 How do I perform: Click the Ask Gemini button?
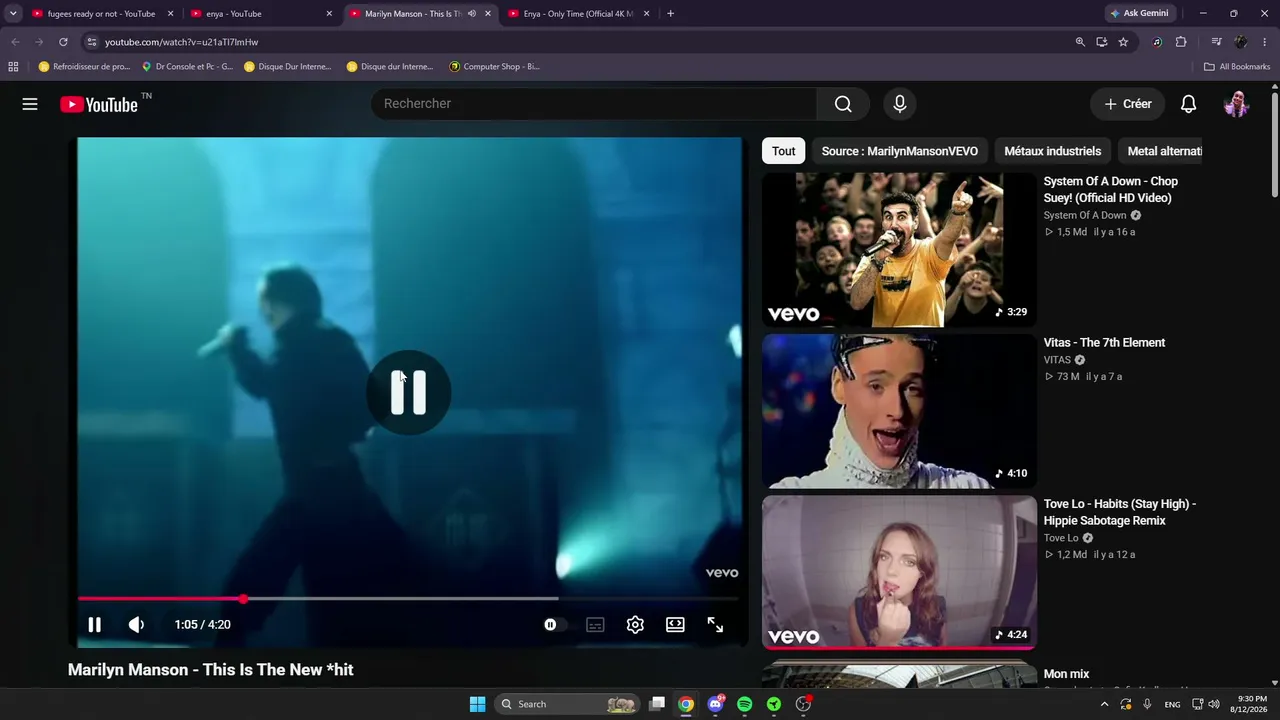1139,14
